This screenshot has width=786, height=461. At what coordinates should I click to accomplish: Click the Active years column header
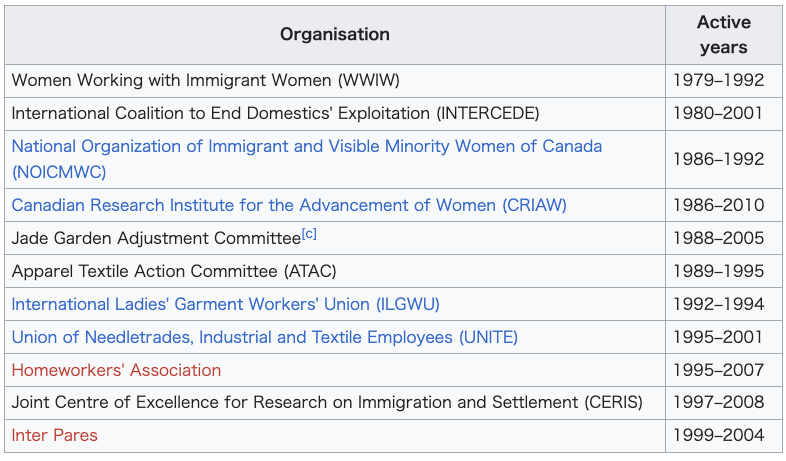click(x=723, y=35)
